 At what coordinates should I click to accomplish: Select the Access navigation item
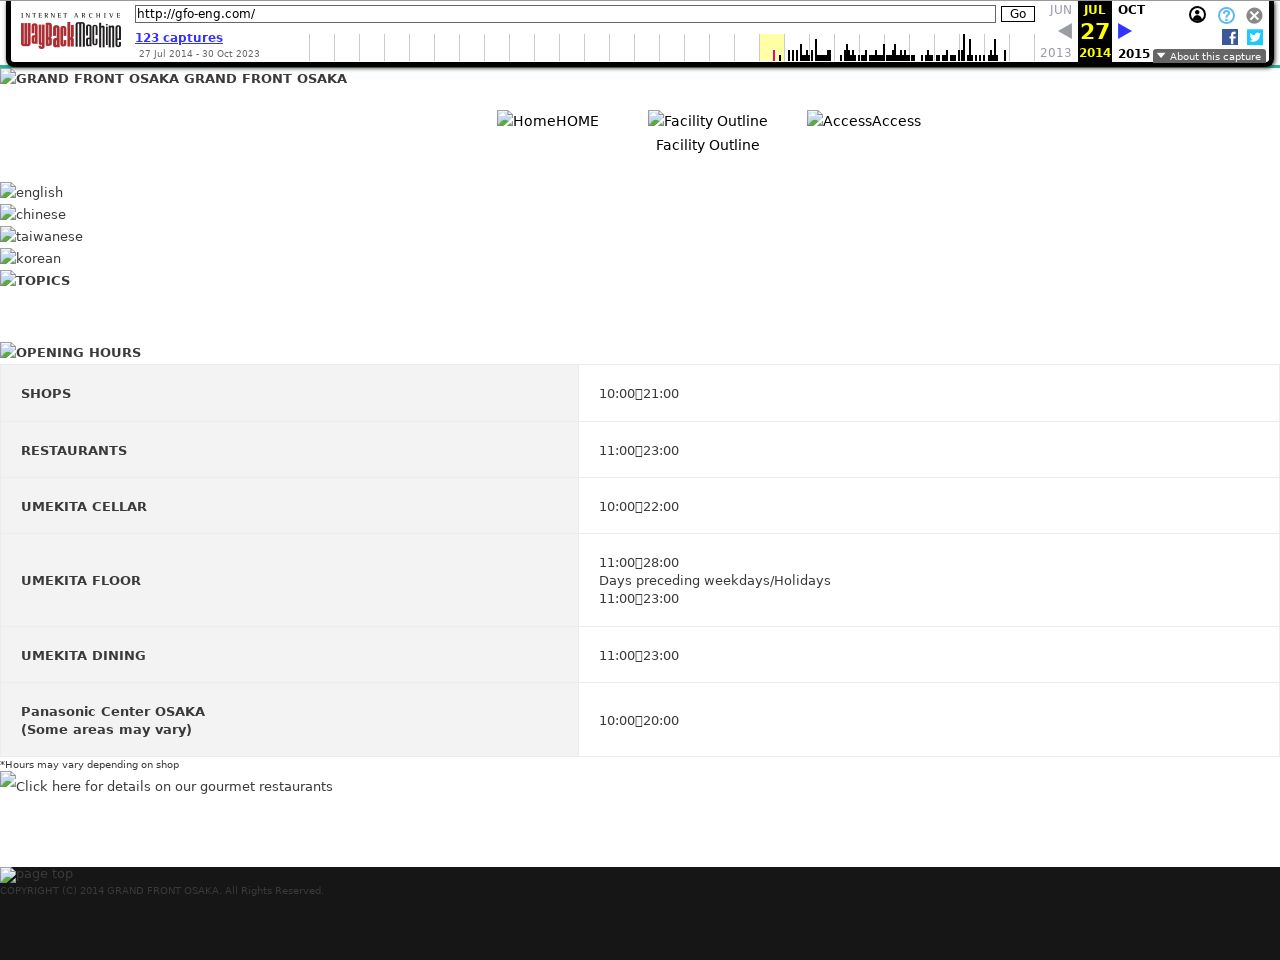864,121
